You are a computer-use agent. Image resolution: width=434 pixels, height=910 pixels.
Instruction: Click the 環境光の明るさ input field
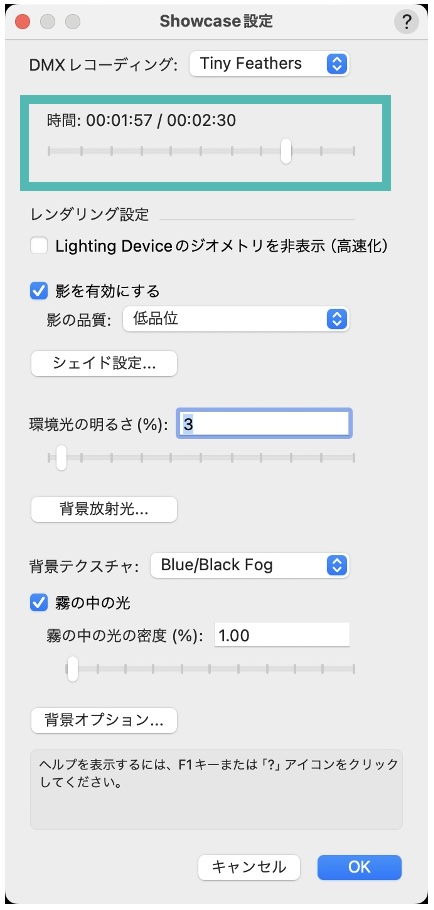coord(264,424)
